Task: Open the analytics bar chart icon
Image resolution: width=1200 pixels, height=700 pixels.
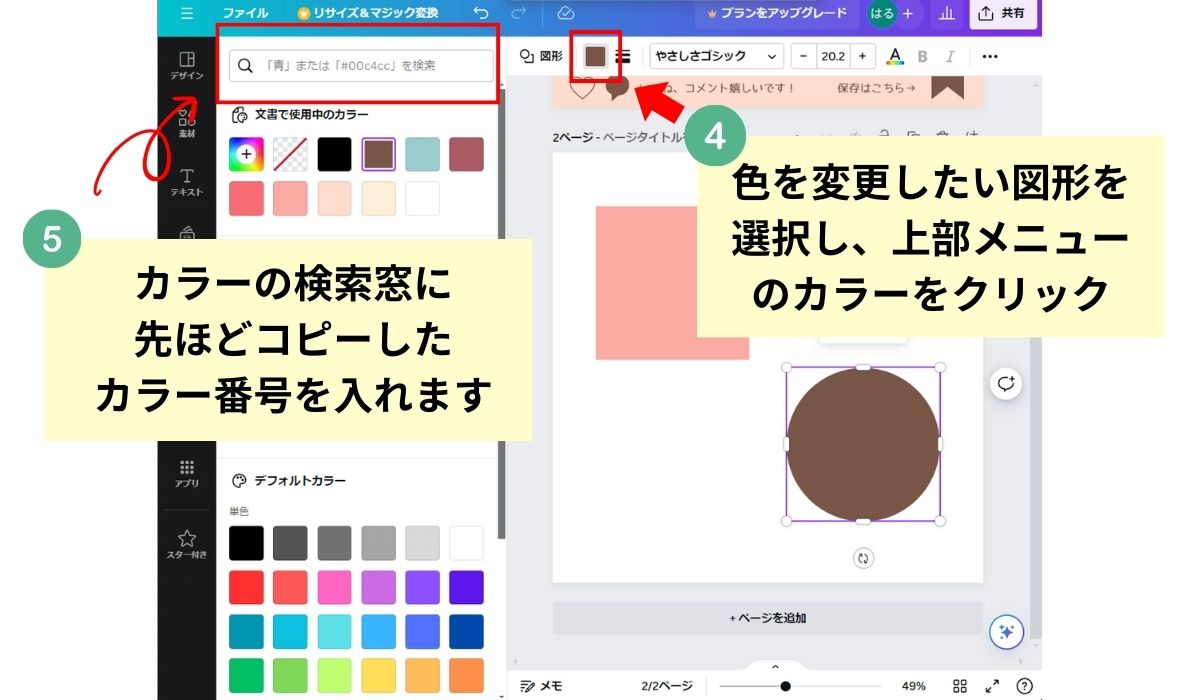Action: click(x=945, y=13)
